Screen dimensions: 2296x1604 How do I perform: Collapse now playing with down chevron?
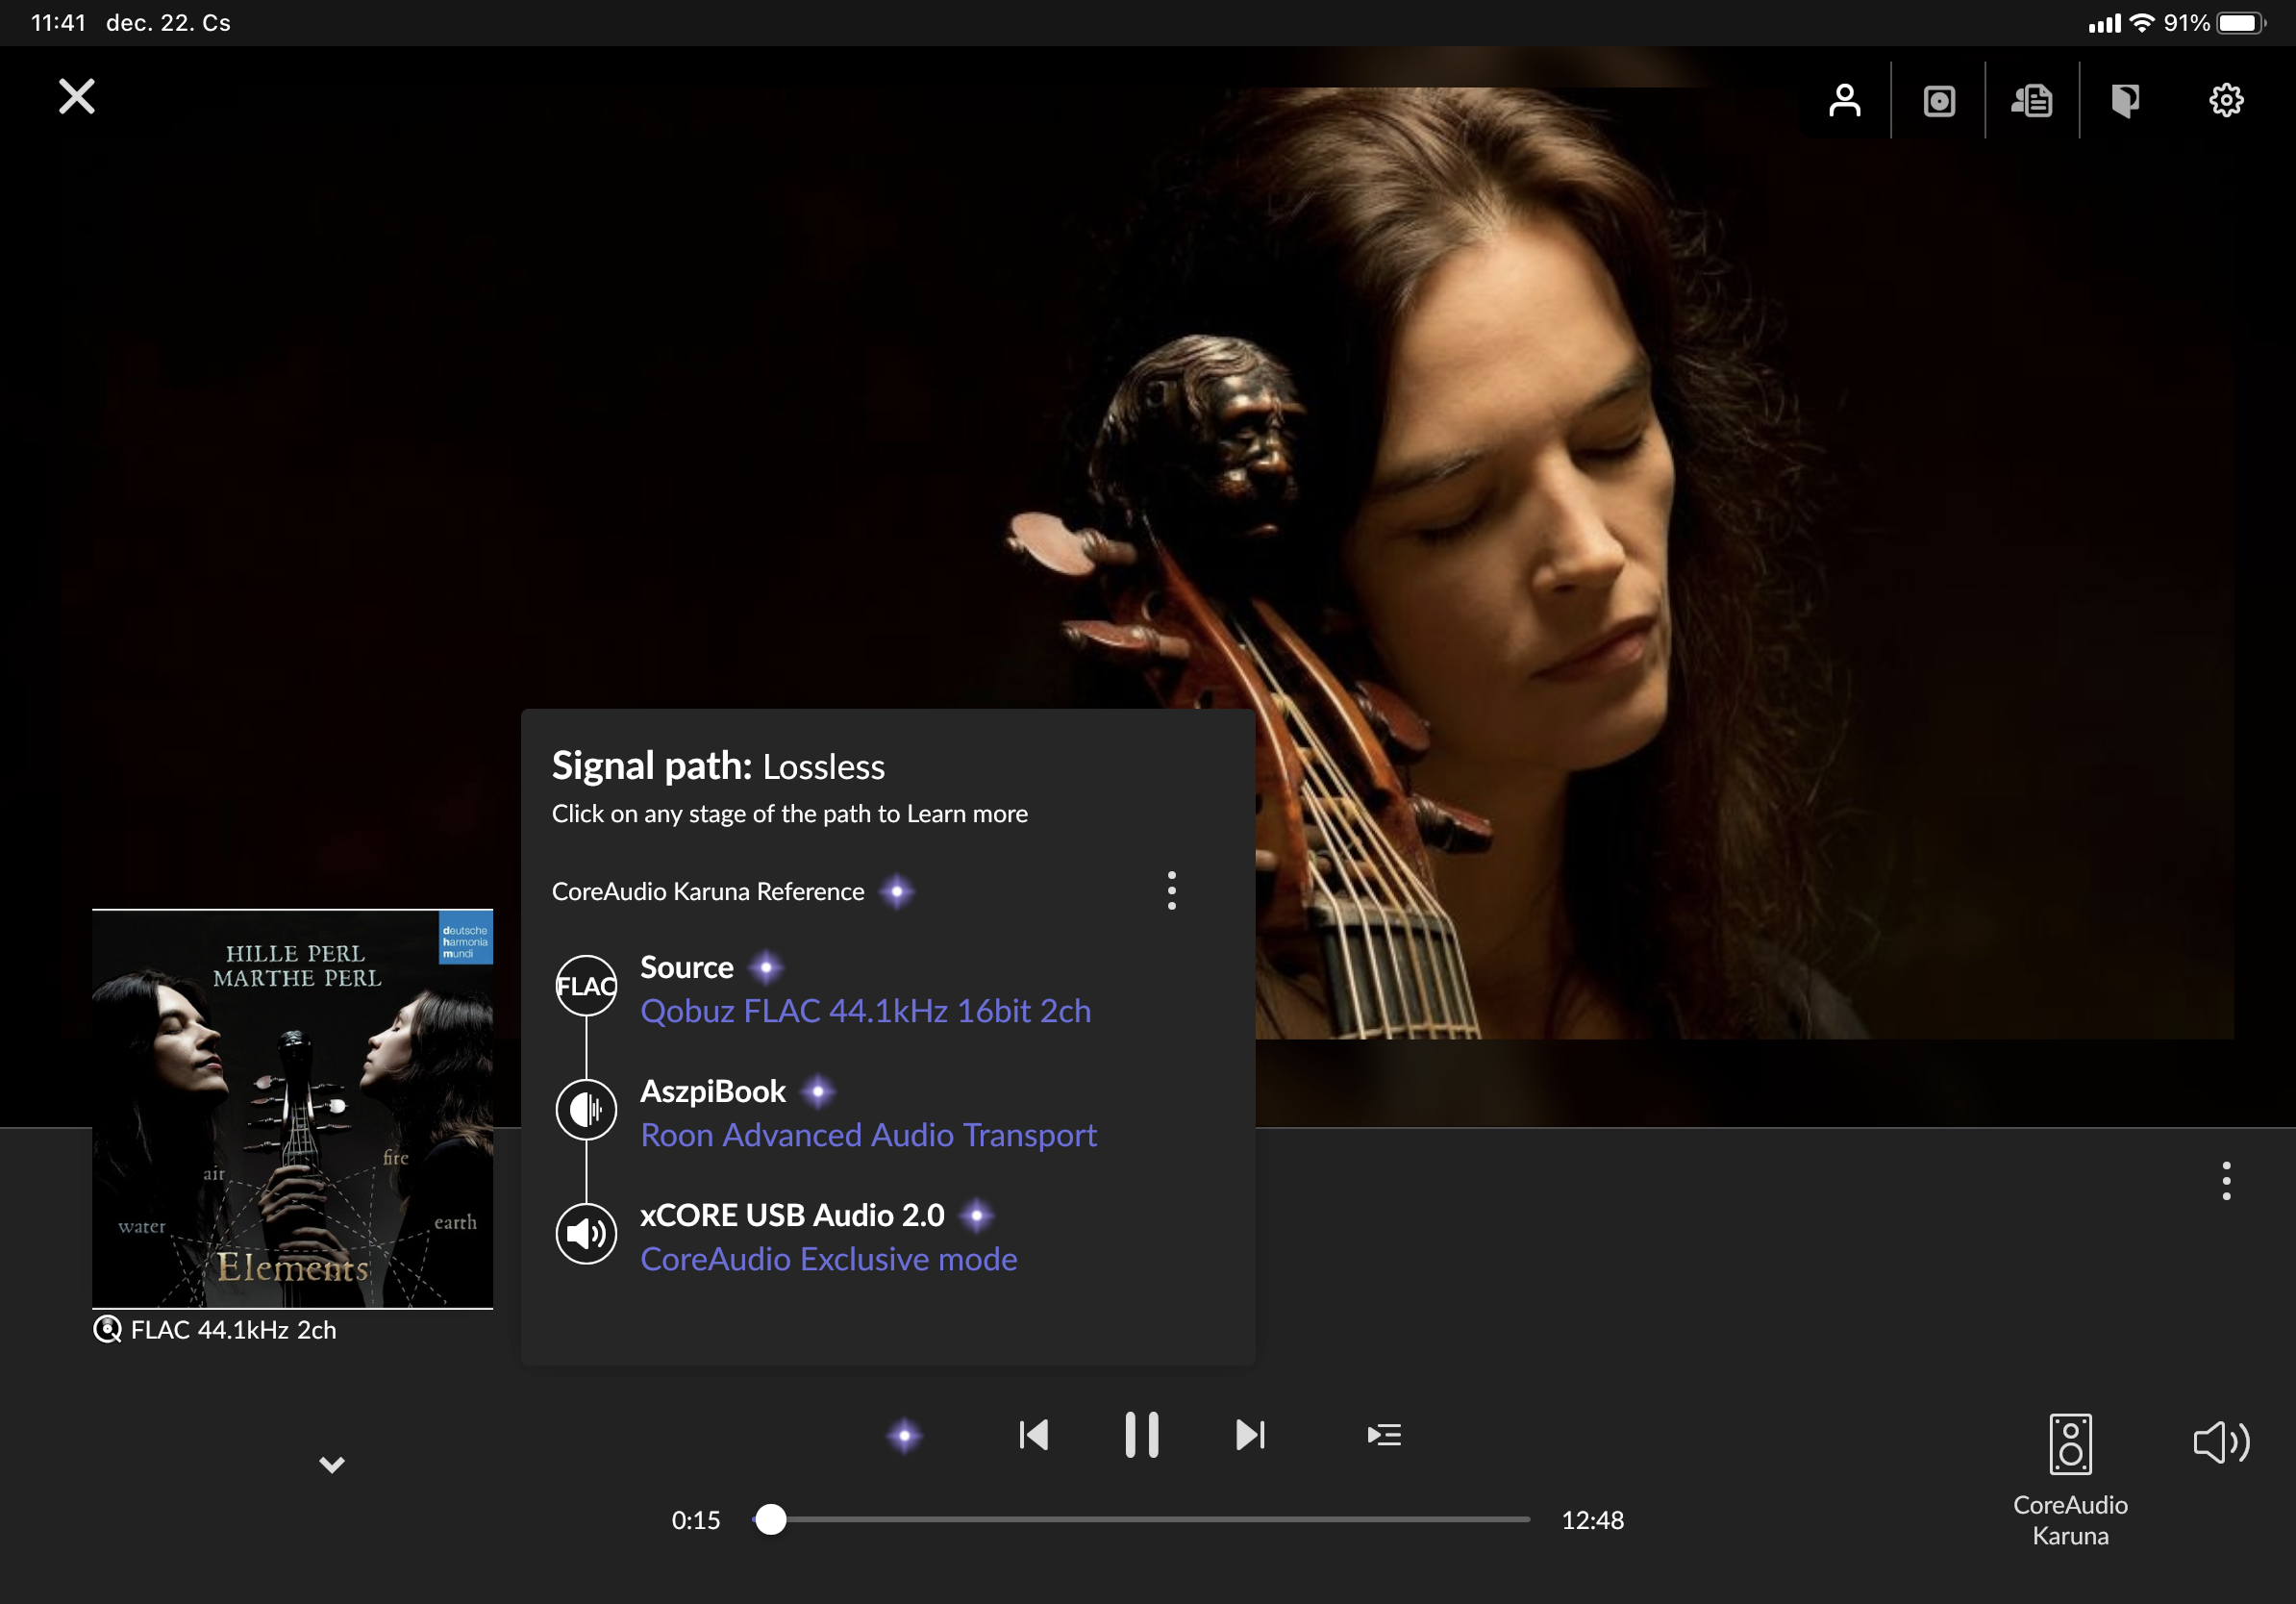point(332,1464)
